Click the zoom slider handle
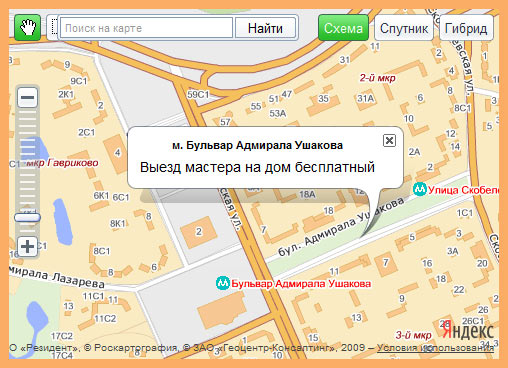The image size is (508, 368). (x=27, y=218)
